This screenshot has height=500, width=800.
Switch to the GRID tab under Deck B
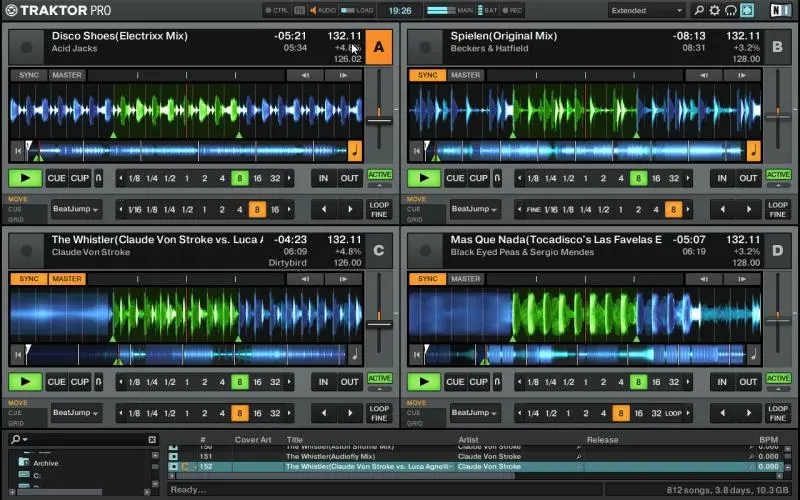pos(414,218)
